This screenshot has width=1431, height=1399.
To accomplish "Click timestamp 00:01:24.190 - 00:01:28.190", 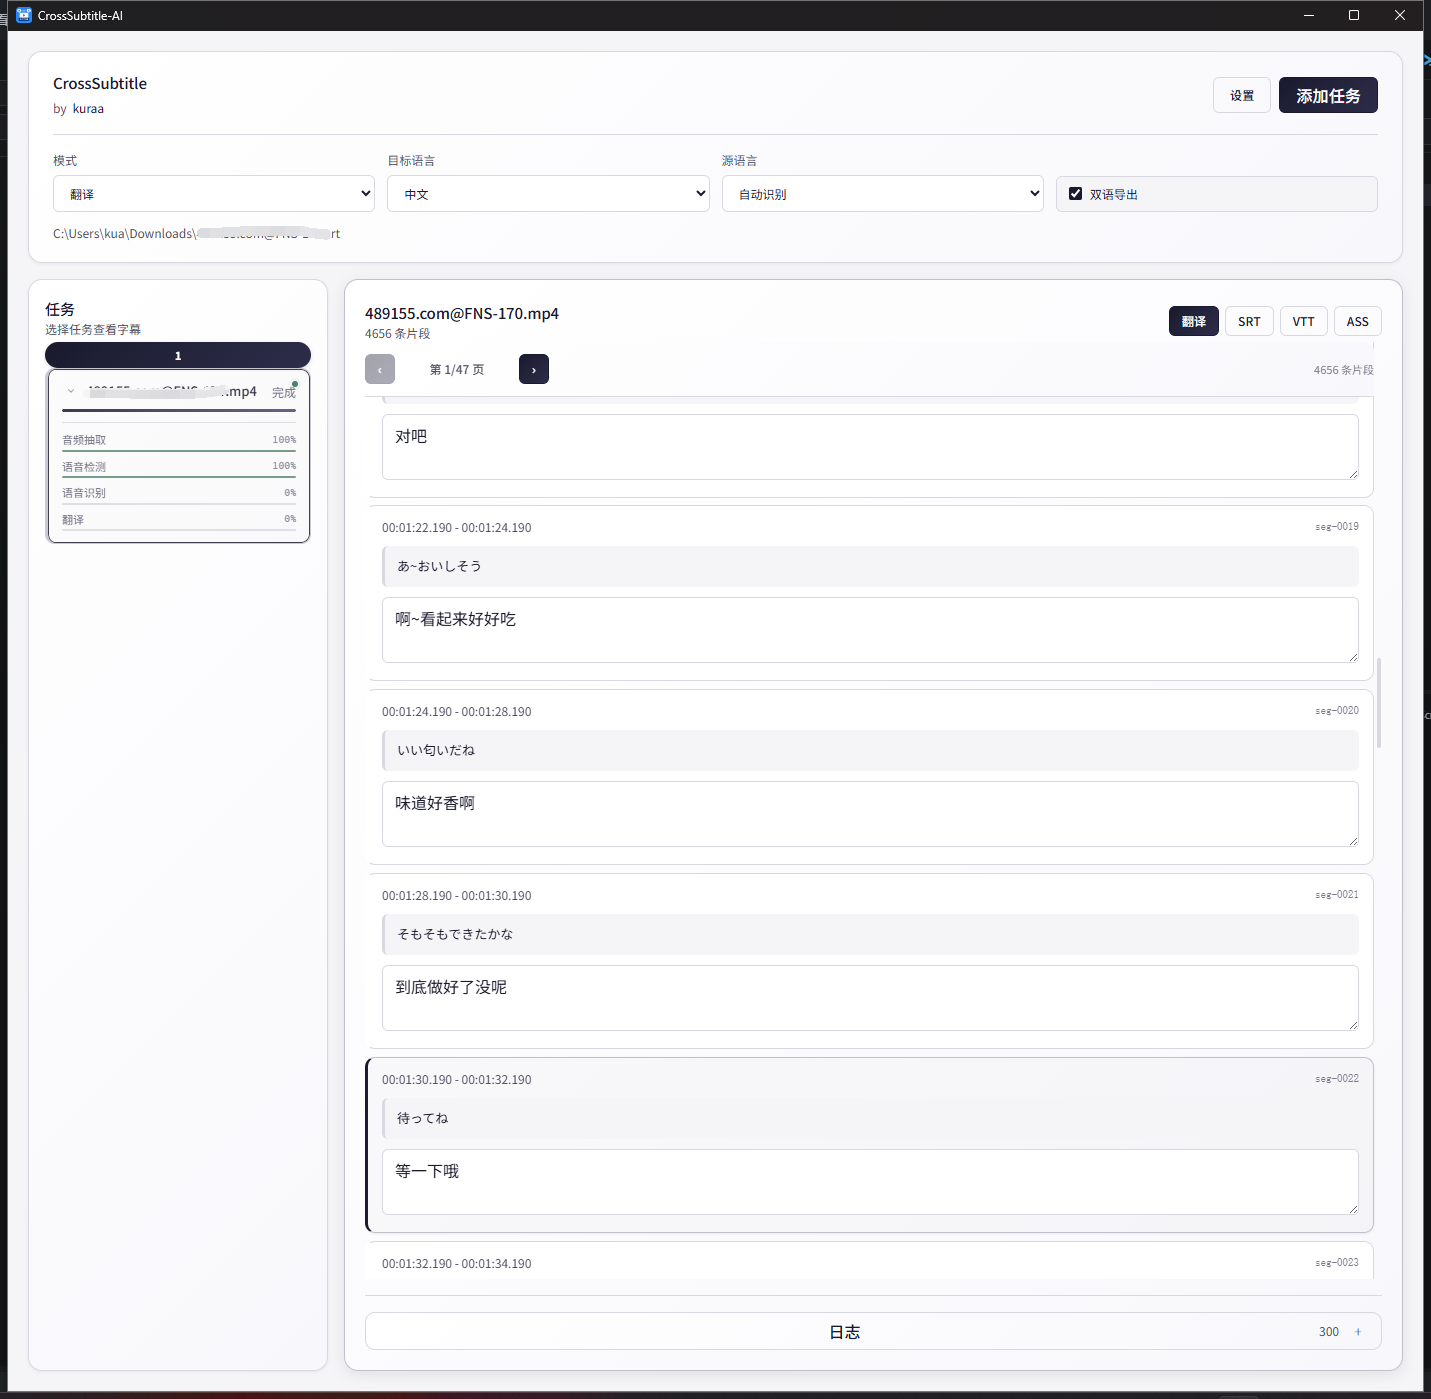I will (x=457, y=711).
